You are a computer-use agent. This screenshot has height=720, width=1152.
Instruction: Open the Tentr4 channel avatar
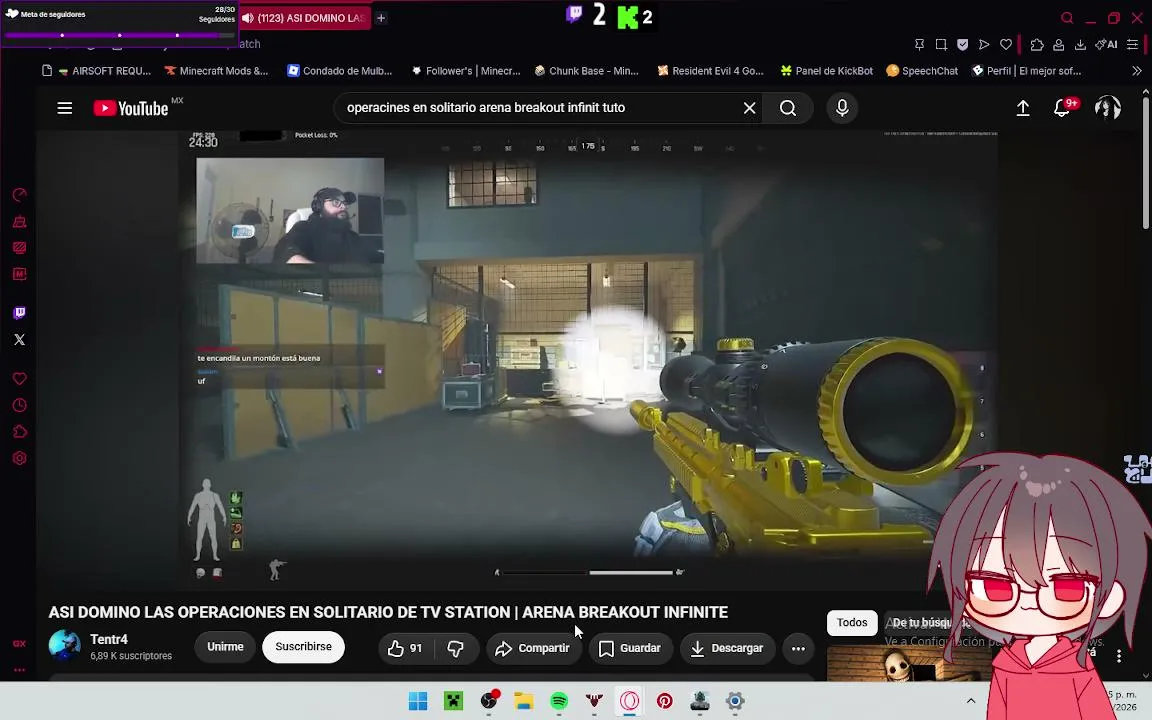(65, 645)
